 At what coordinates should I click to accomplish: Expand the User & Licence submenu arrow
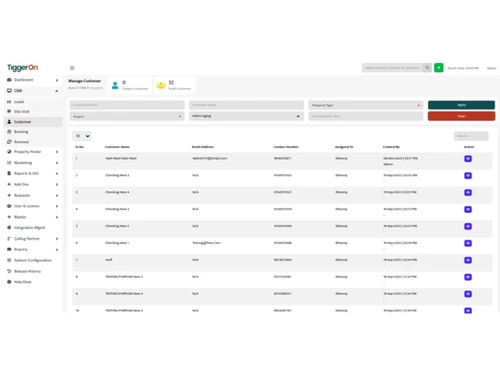point(57,206)
